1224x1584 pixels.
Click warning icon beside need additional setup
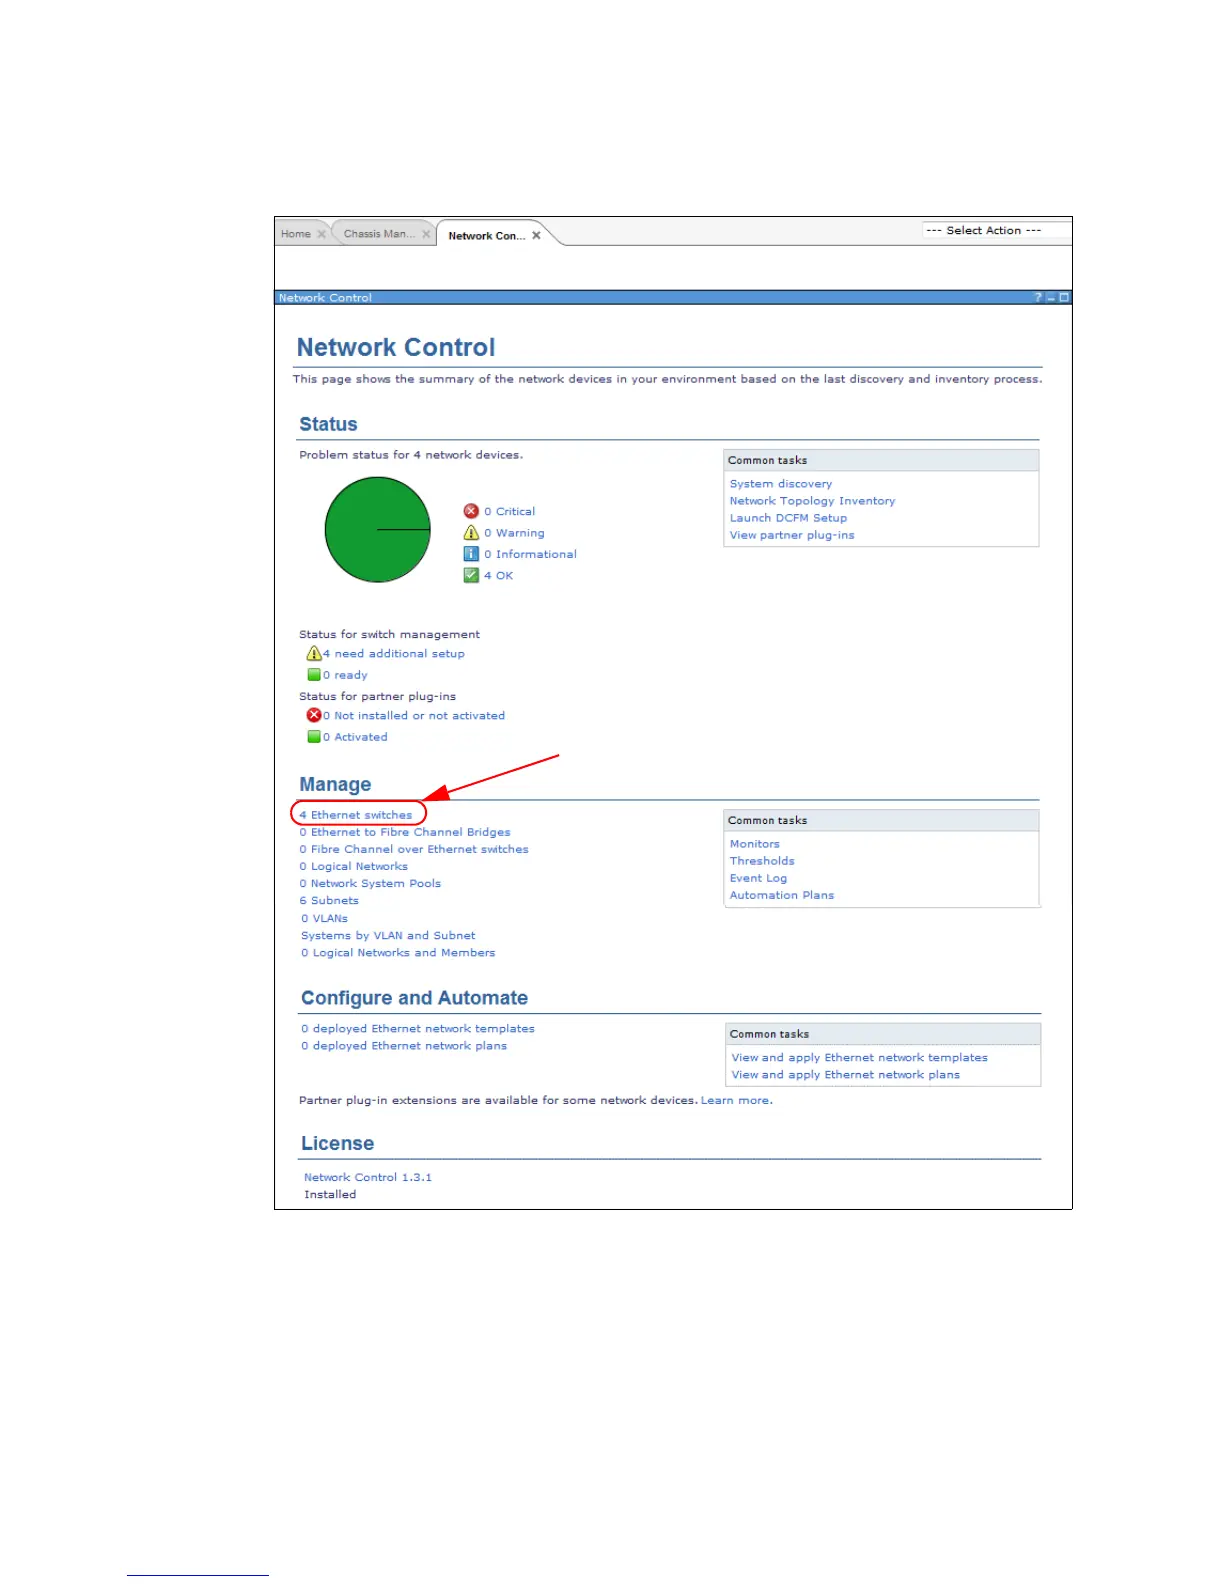tap(314, 654)
